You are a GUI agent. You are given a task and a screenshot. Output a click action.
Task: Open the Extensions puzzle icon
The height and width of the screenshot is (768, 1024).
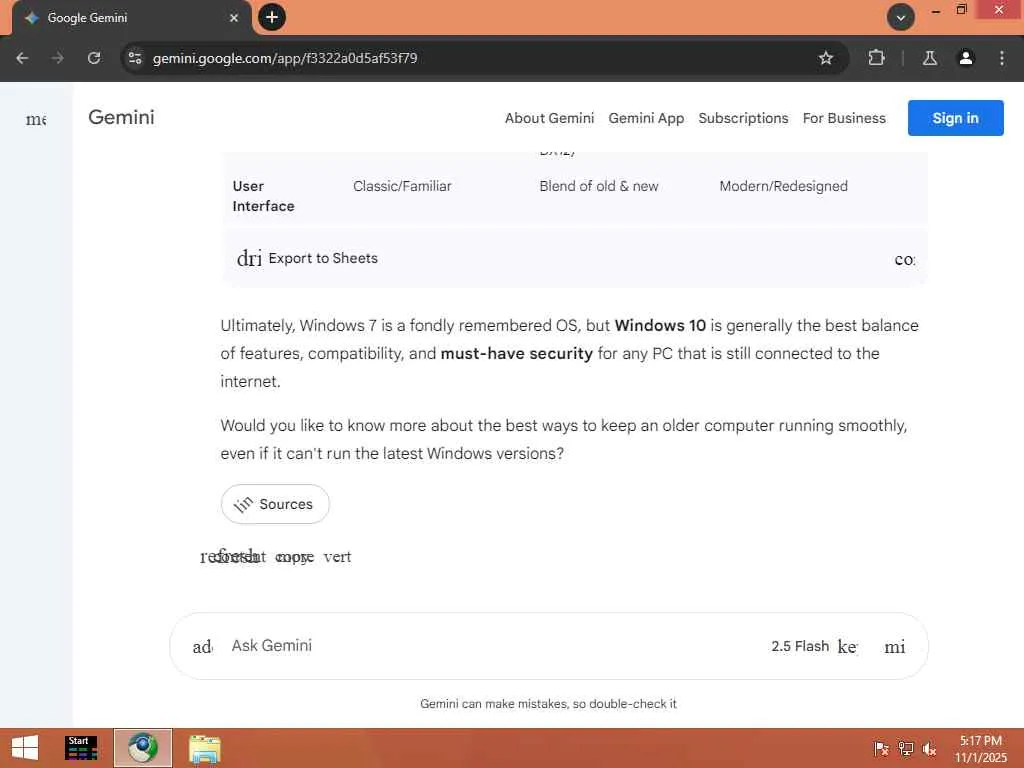(x=876, y=58)
